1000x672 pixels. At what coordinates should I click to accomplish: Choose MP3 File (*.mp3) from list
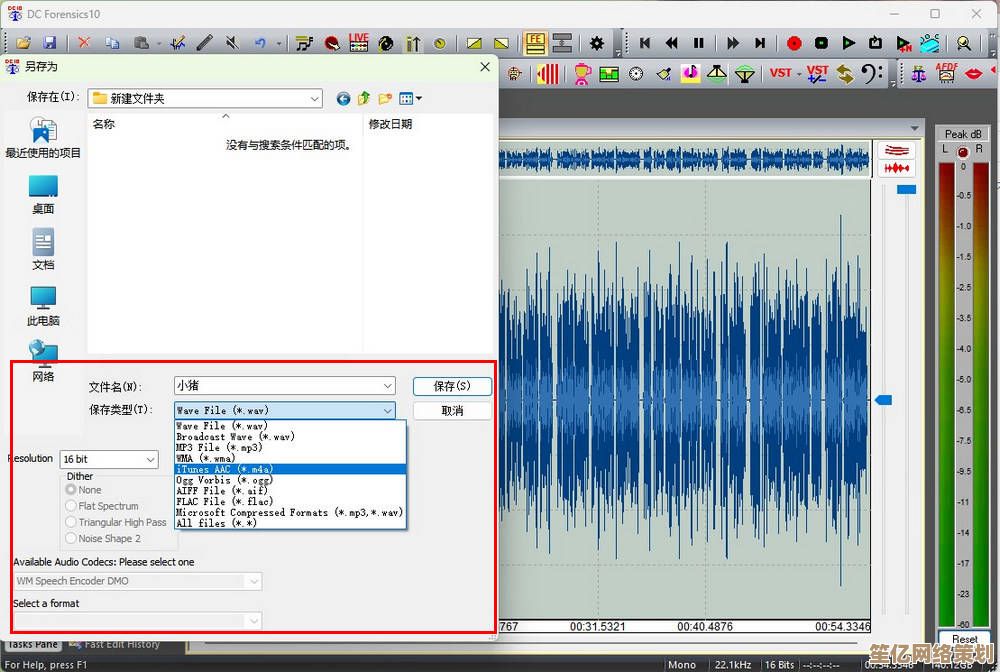click(219, 447)
